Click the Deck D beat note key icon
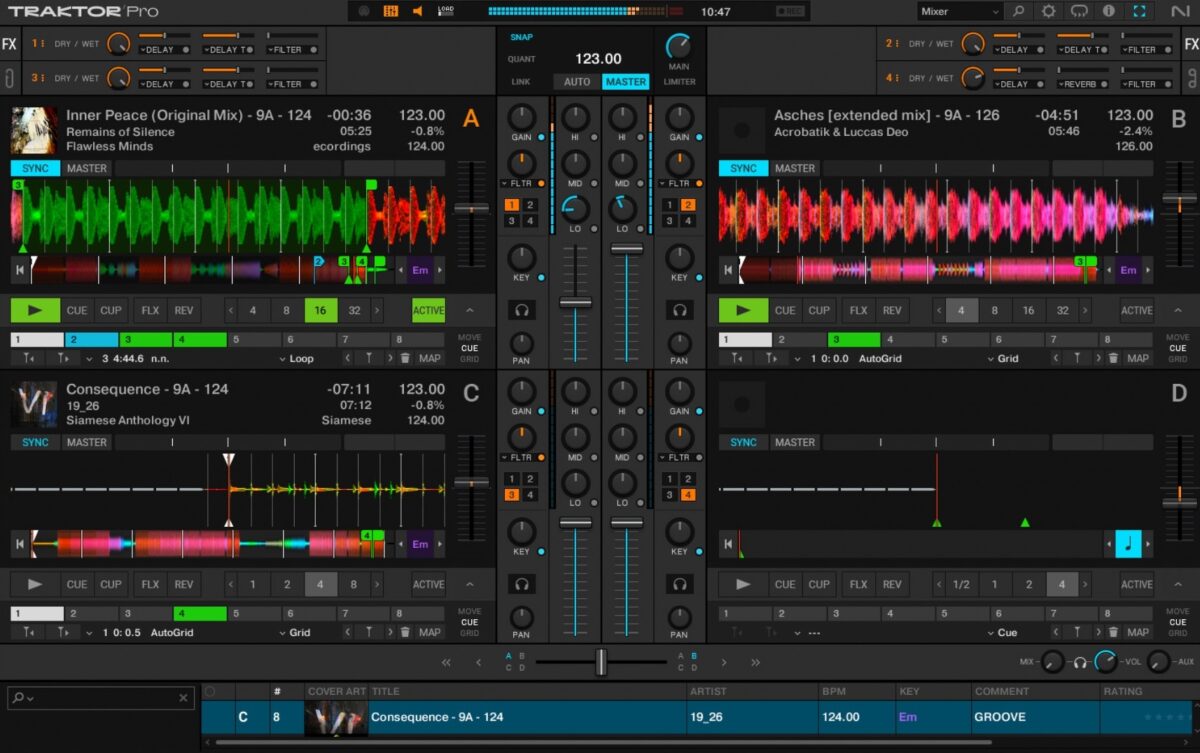Image resolution: width=1200 pixels, height=753 pixels. (1128, 544)
